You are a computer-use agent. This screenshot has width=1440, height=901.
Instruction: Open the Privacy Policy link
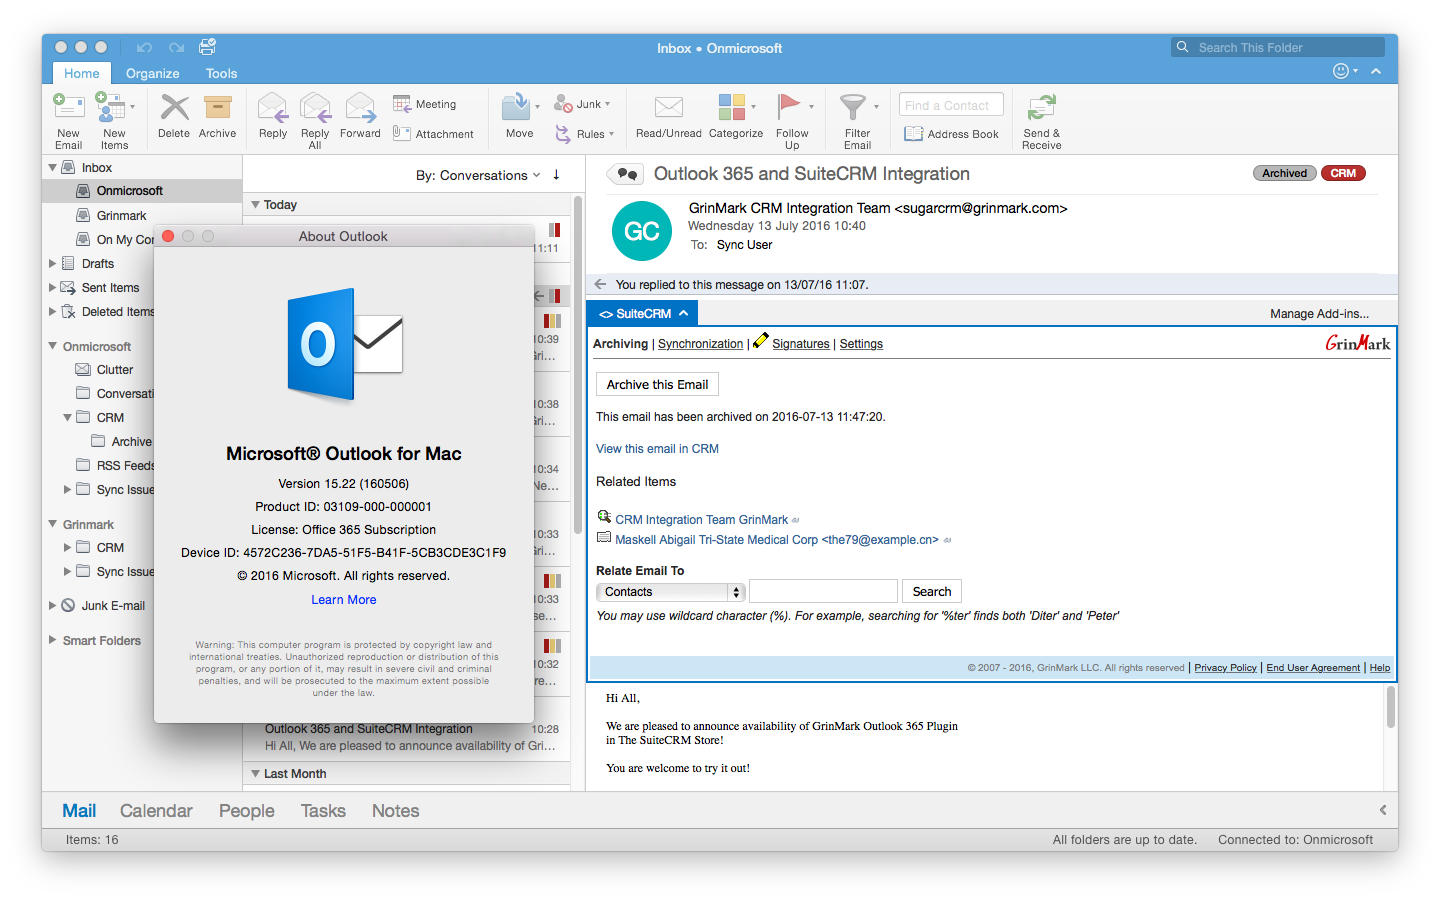click(1225, 668)
